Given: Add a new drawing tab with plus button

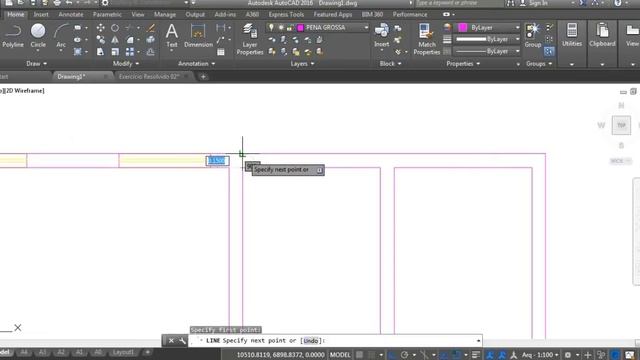Looking at the screenshot, I should click(203, 76).
